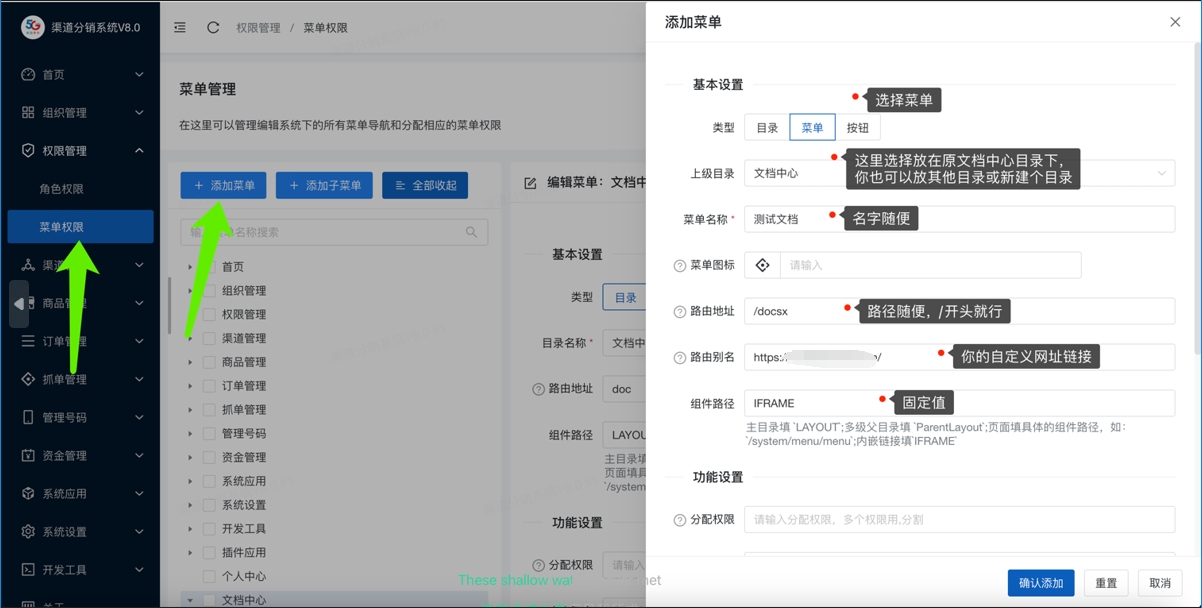1202x608 pixels.
Task: Open 角色权限 in the sidebar
Action: 62,189
